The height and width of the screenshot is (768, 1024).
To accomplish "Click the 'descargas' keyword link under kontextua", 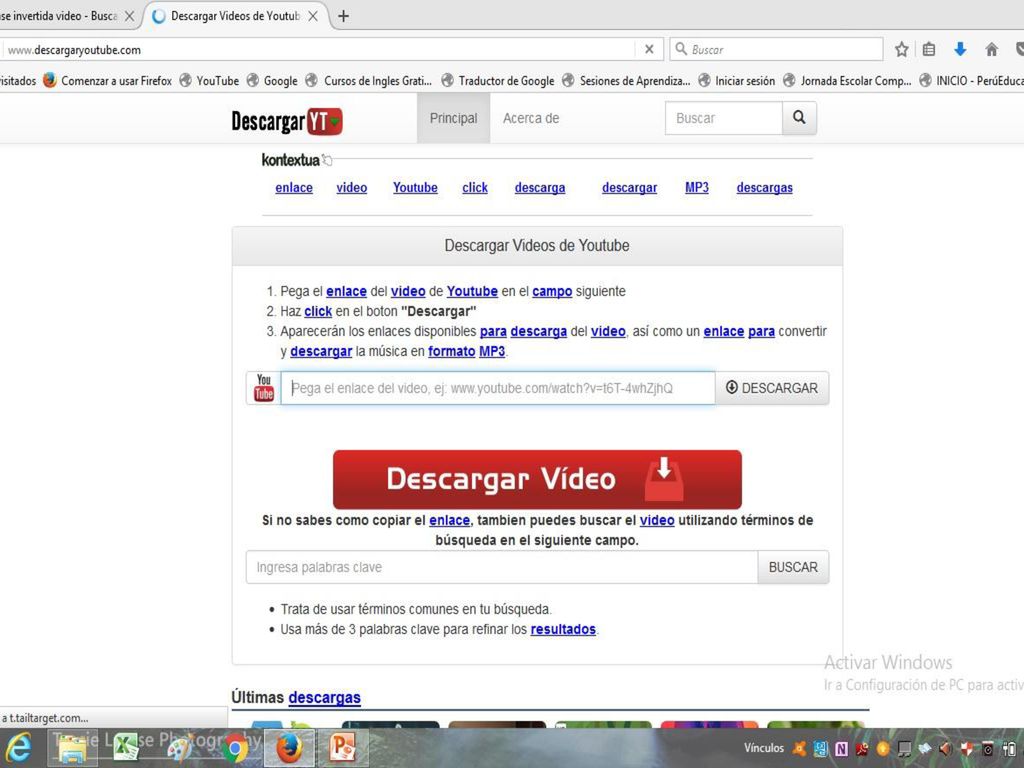I will 765,188.
